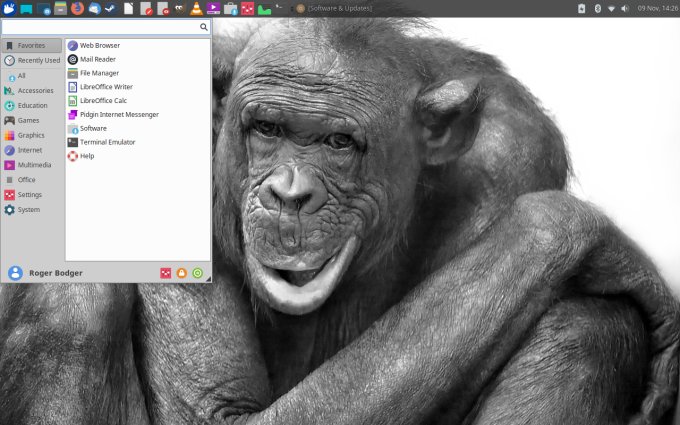Click the menu search field
The image size is (680, 425).
pos(100,28)
